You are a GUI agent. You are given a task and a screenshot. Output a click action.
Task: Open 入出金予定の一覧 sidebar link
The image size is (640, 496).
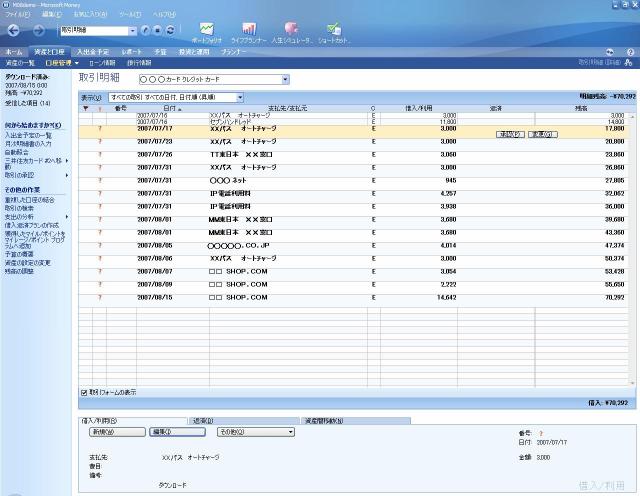pos(28,135)
